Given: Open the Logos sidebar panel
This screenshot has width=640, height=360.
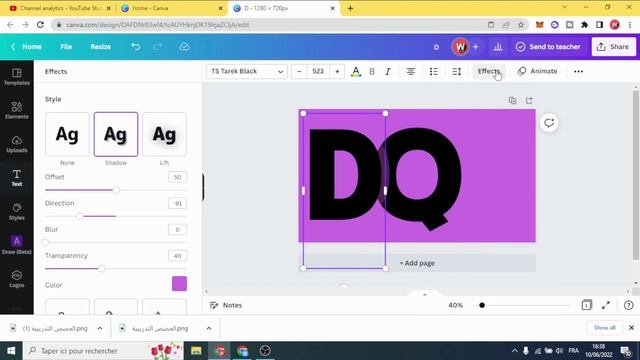Looking at the screenshot, I should (17, 279).
